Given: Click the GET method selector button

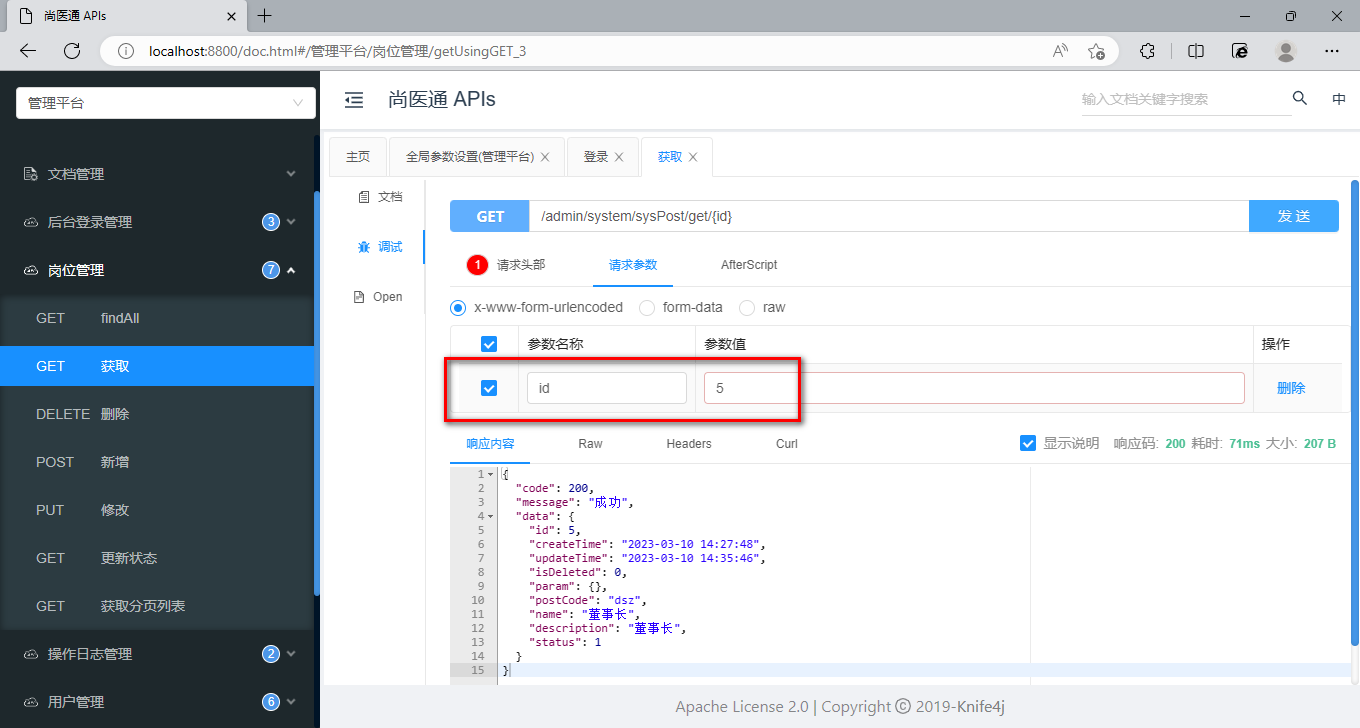Looking at the screenshot, I should (490, 216).
